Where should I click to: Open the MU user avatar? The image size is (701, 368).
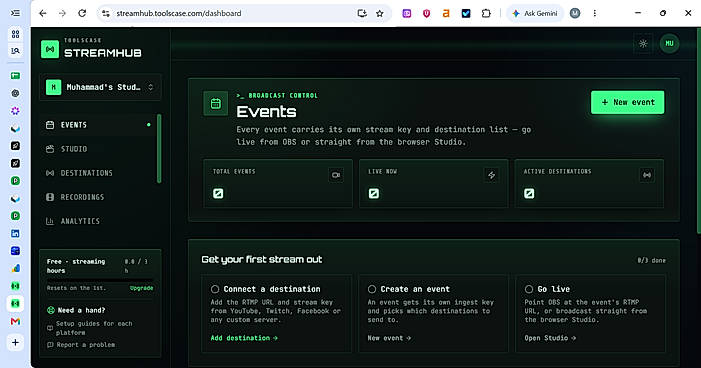tap(669, 44)
